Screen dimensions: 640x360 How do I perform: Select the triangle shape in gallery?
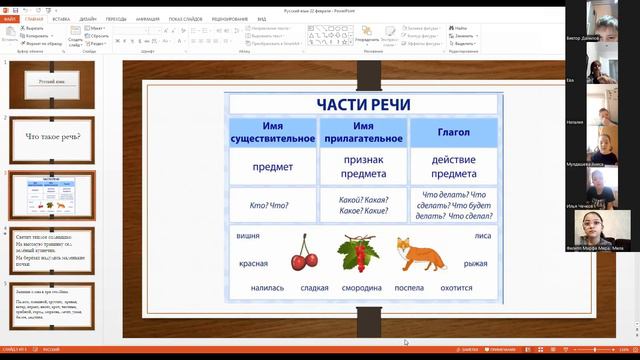(311, 36)
